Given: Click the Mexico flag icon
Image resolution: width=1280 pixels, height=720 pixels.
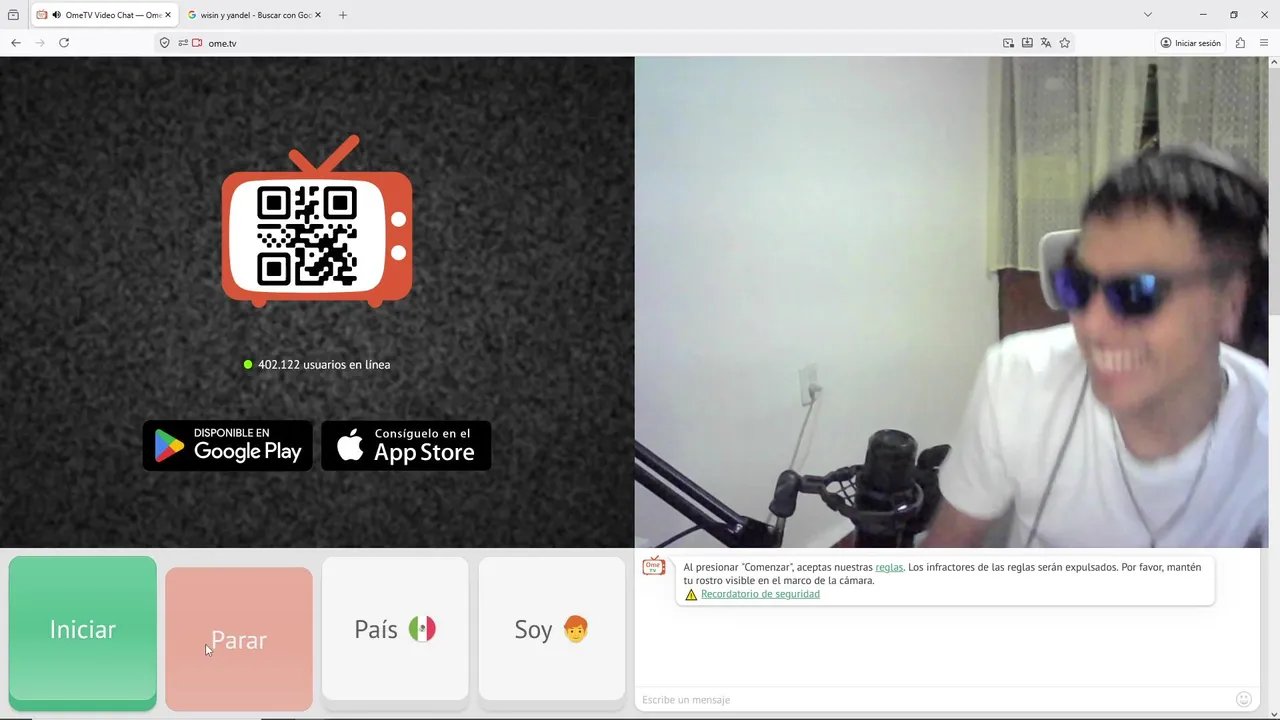Looking at the screenshot, I should [422, 629].
